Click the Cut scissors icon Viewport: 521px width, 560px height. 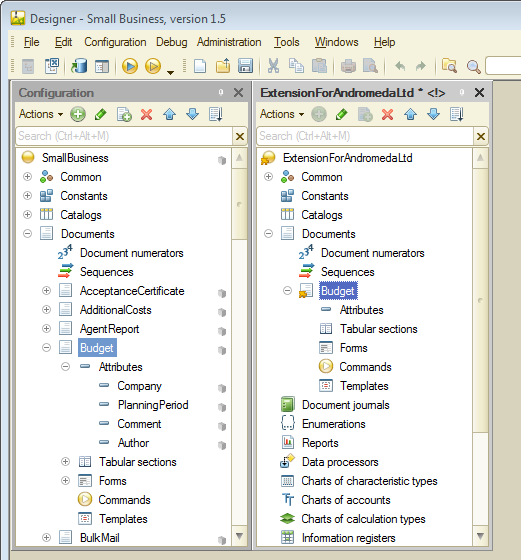[x=273, y=66]
